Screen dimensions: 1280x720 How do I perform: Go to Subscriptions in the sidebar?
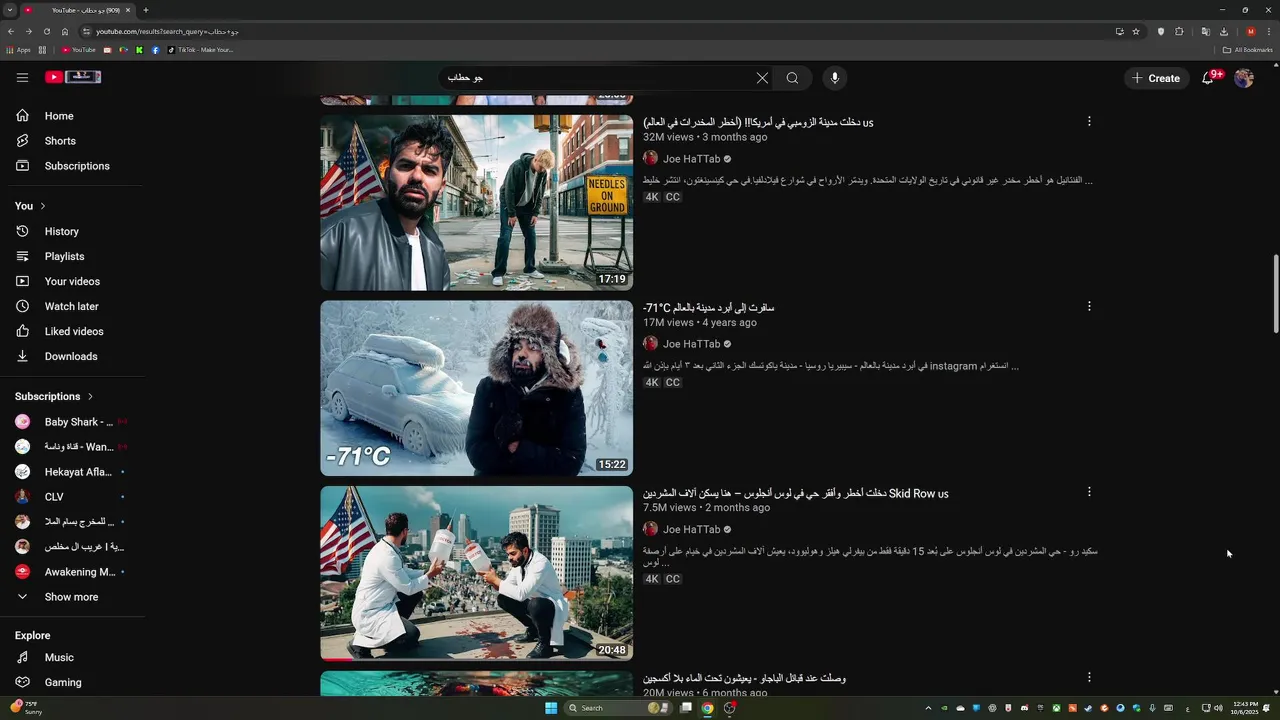[75, 166]
